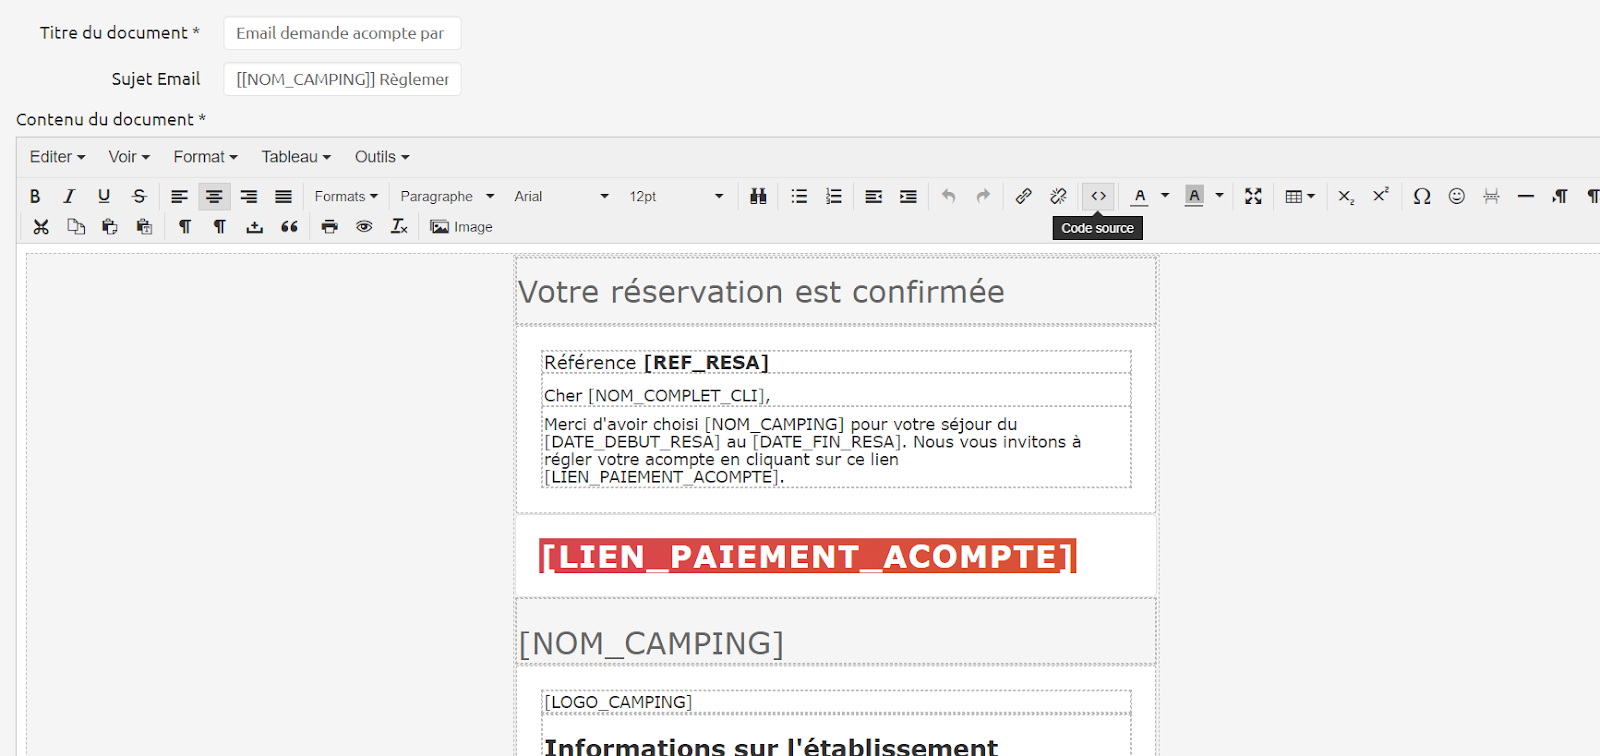Enter fullscreen editing mode
1600x756 pixels.
pos(1253,196)
